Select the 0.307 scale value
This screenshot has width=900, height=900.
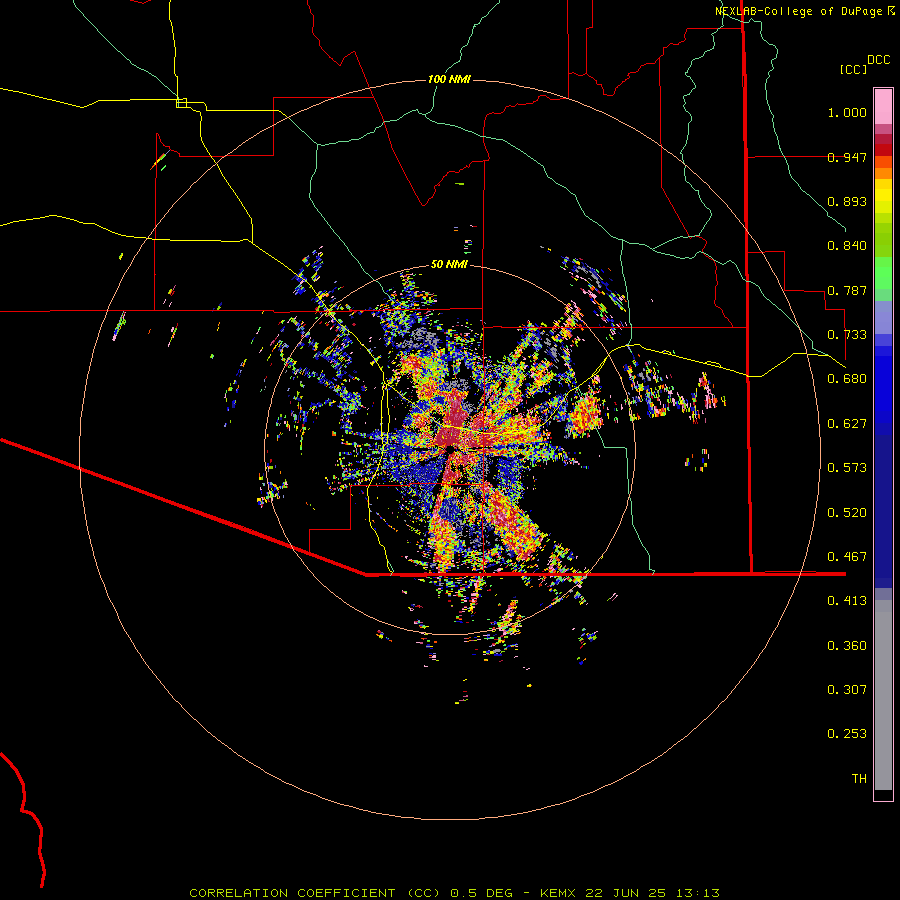pos(847,690)
